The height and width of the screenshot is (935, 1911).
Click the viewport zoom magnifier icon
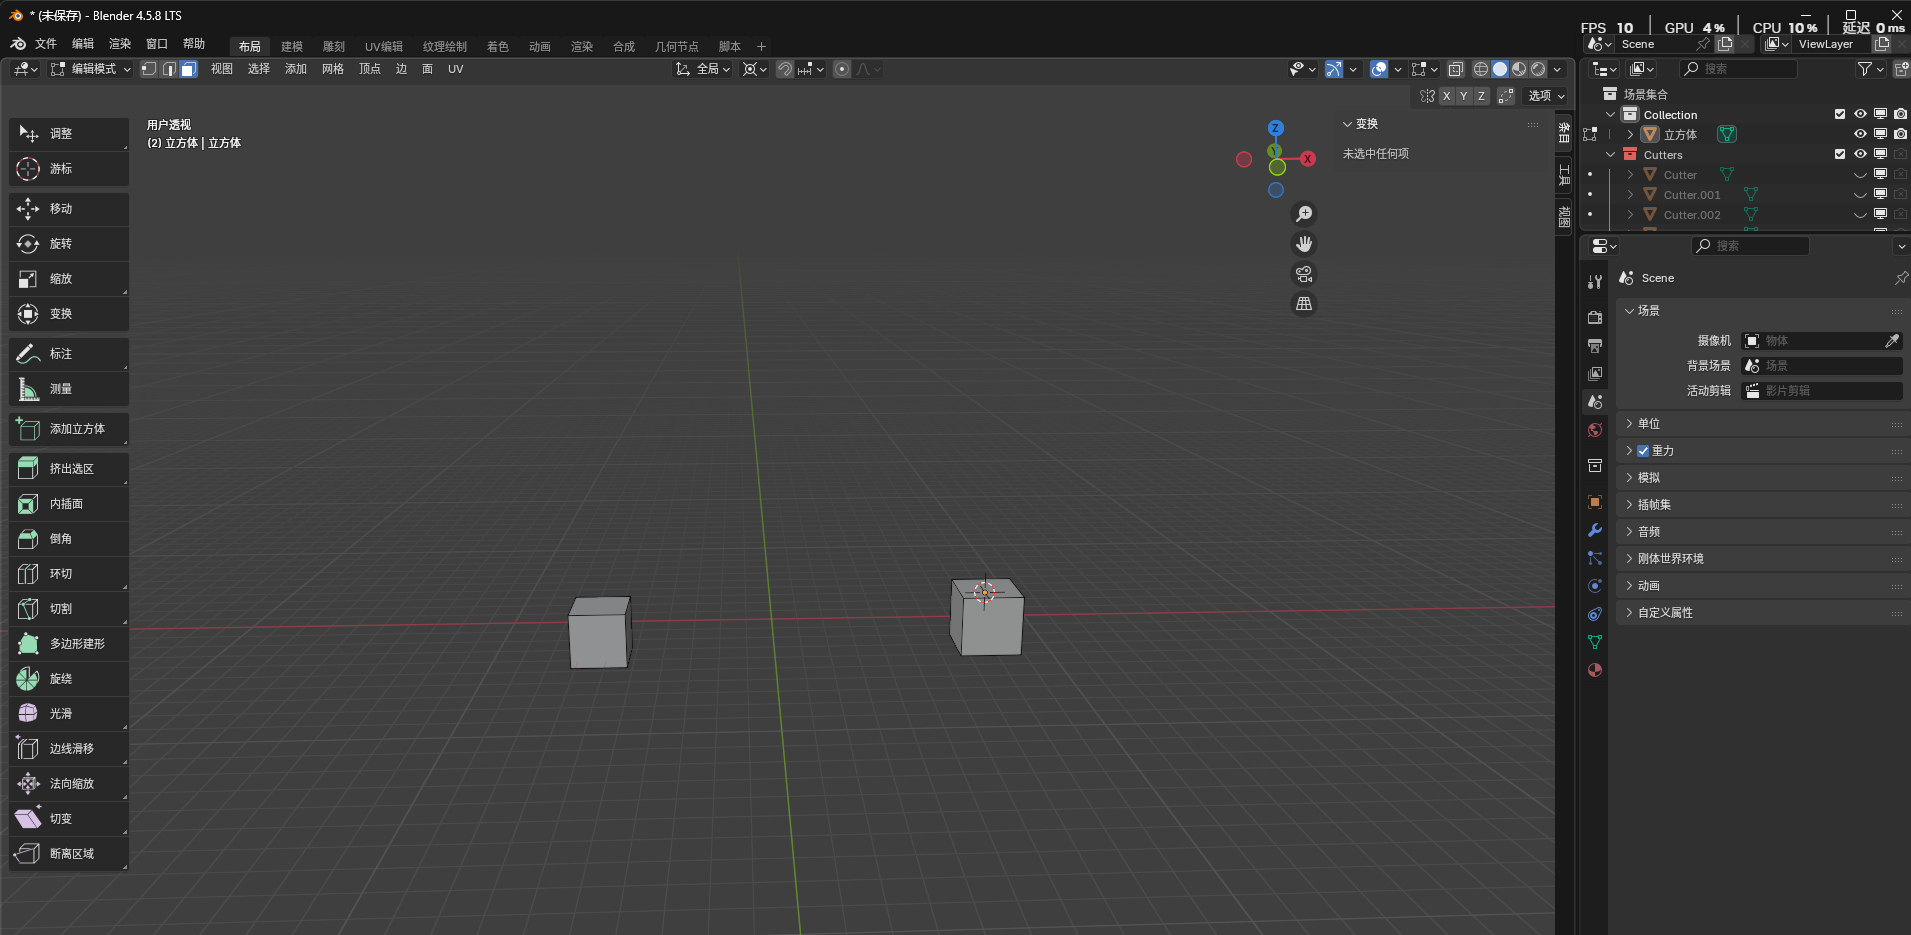(1304, 214)
